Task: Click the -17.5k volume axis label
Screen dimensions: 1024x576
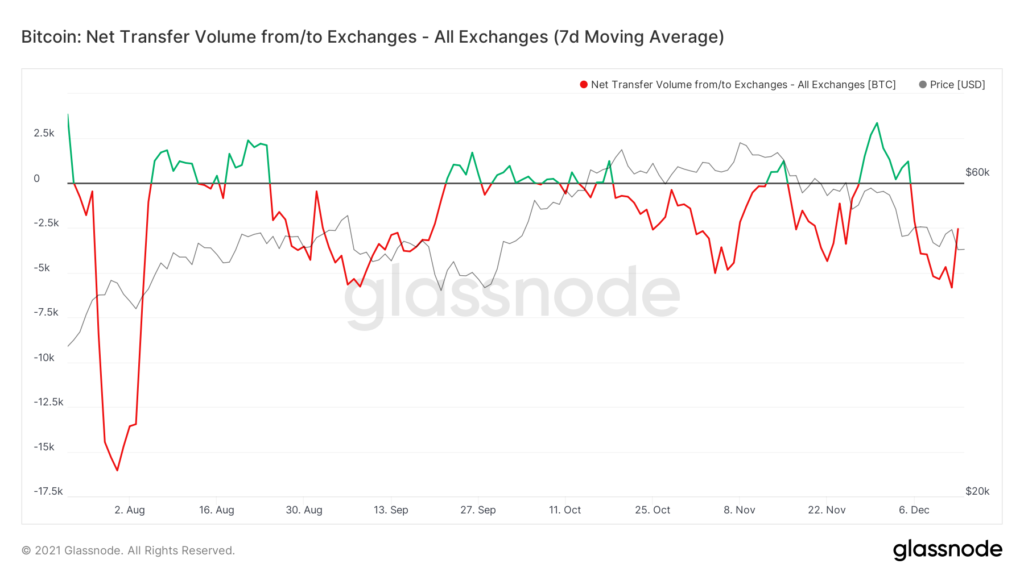Action: pos(48,491)
